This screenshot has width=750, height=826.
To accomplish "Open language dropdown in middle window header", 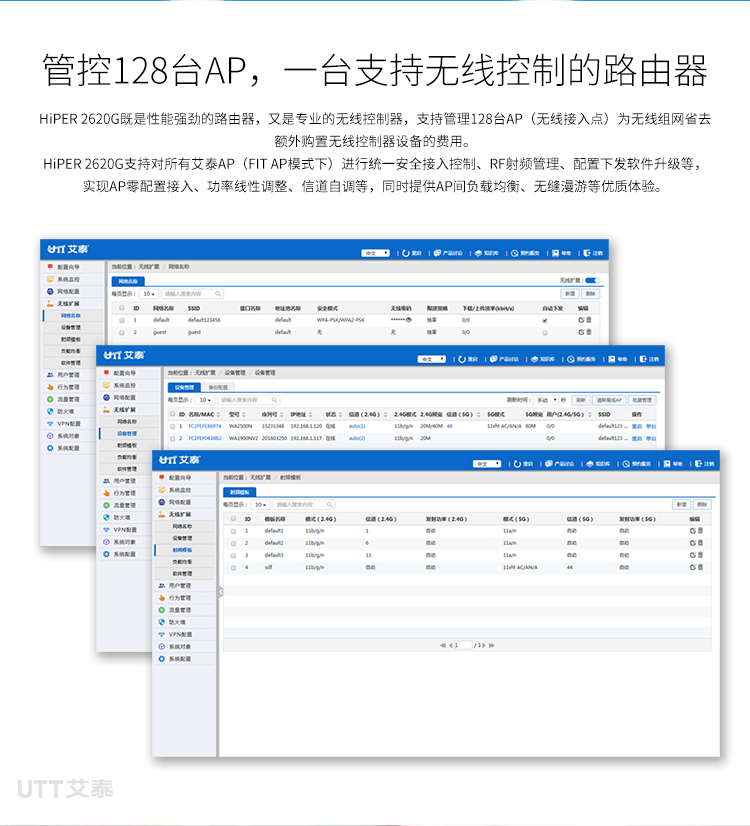I will (x=431, y=359).
